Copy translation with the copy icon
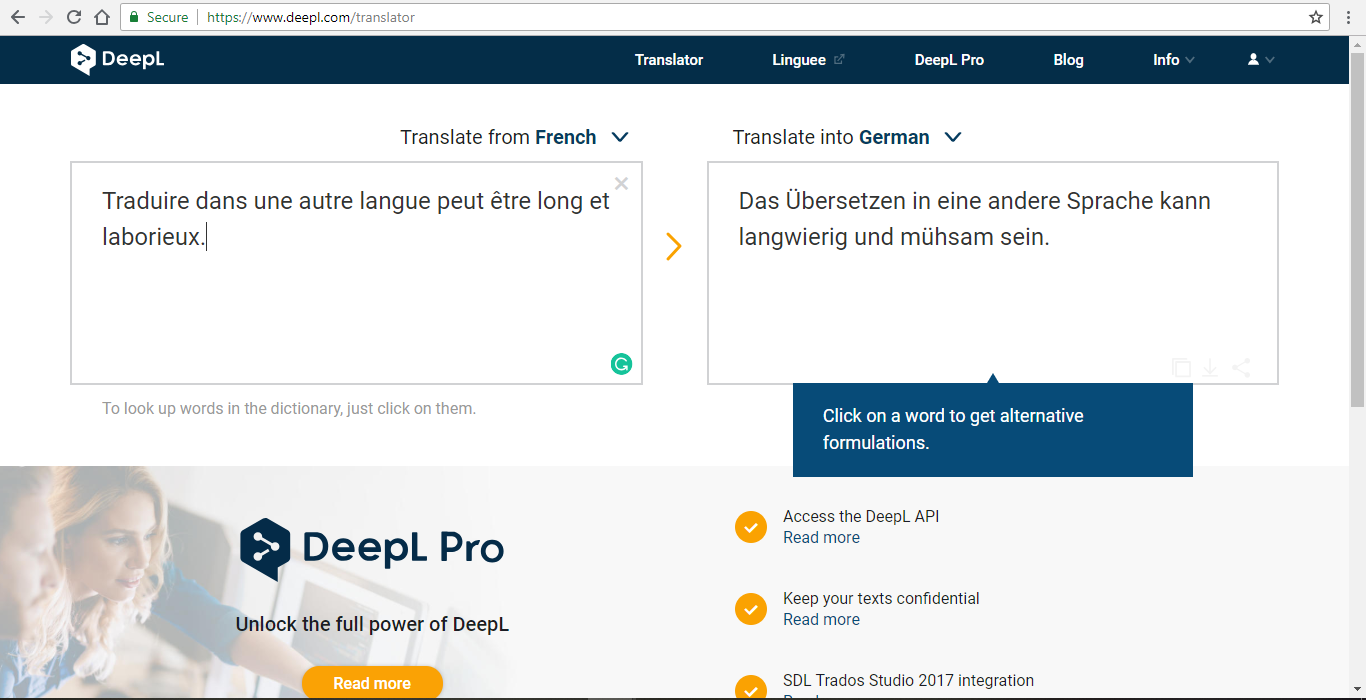This screenshot has height=700, width=1366. 1181,368
